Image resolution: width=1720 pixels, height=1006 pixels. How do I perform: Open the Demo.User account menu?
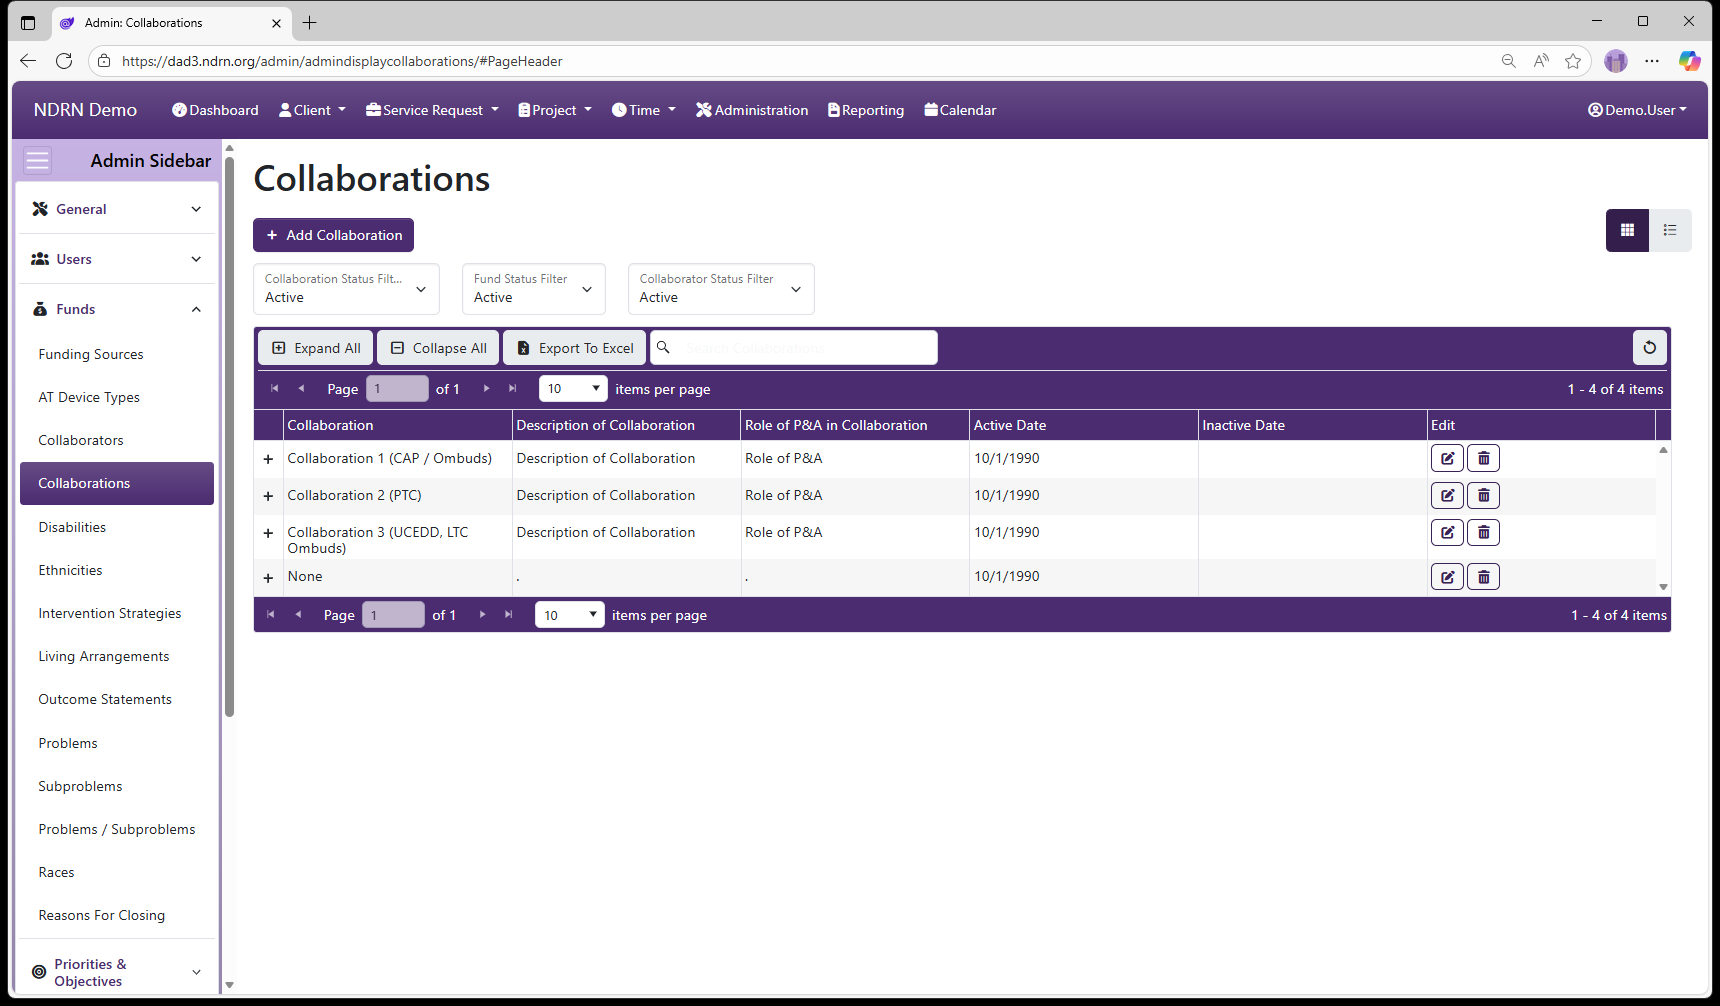pos(1637,110)
